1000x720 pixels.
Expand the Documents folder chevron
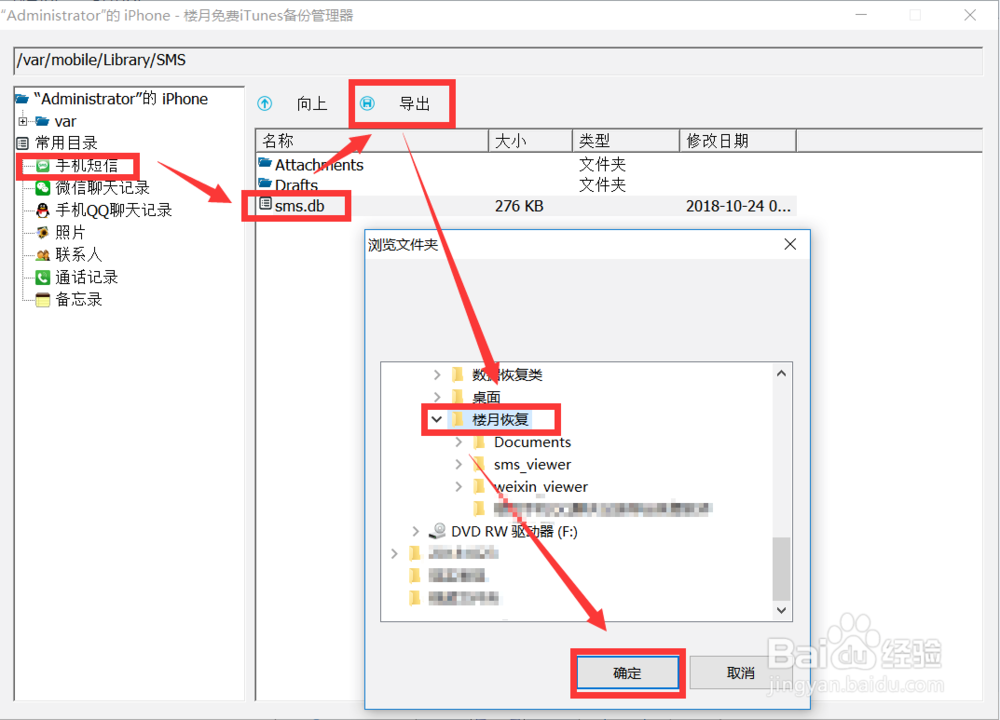(458, 442)
